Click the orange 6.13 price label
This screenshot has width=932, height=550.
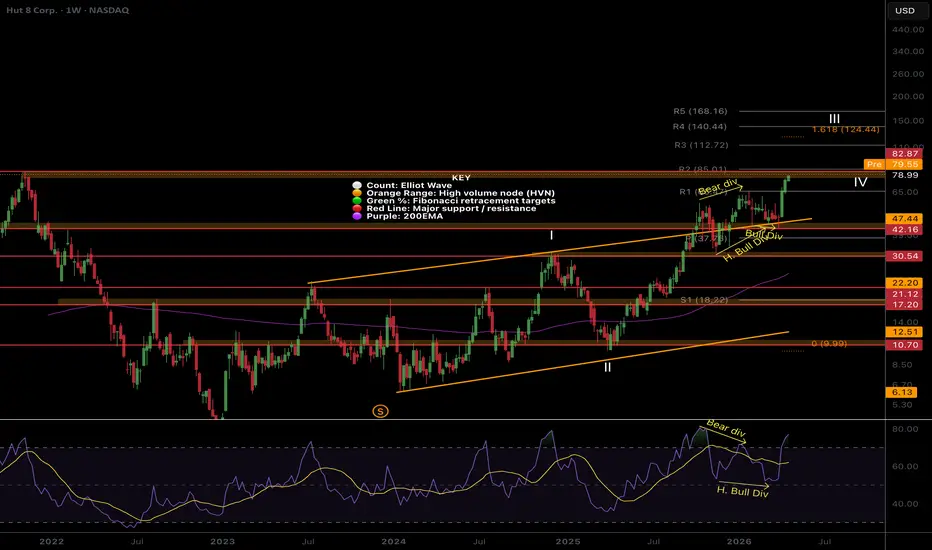pyautogui.click(x=902, y=392)
